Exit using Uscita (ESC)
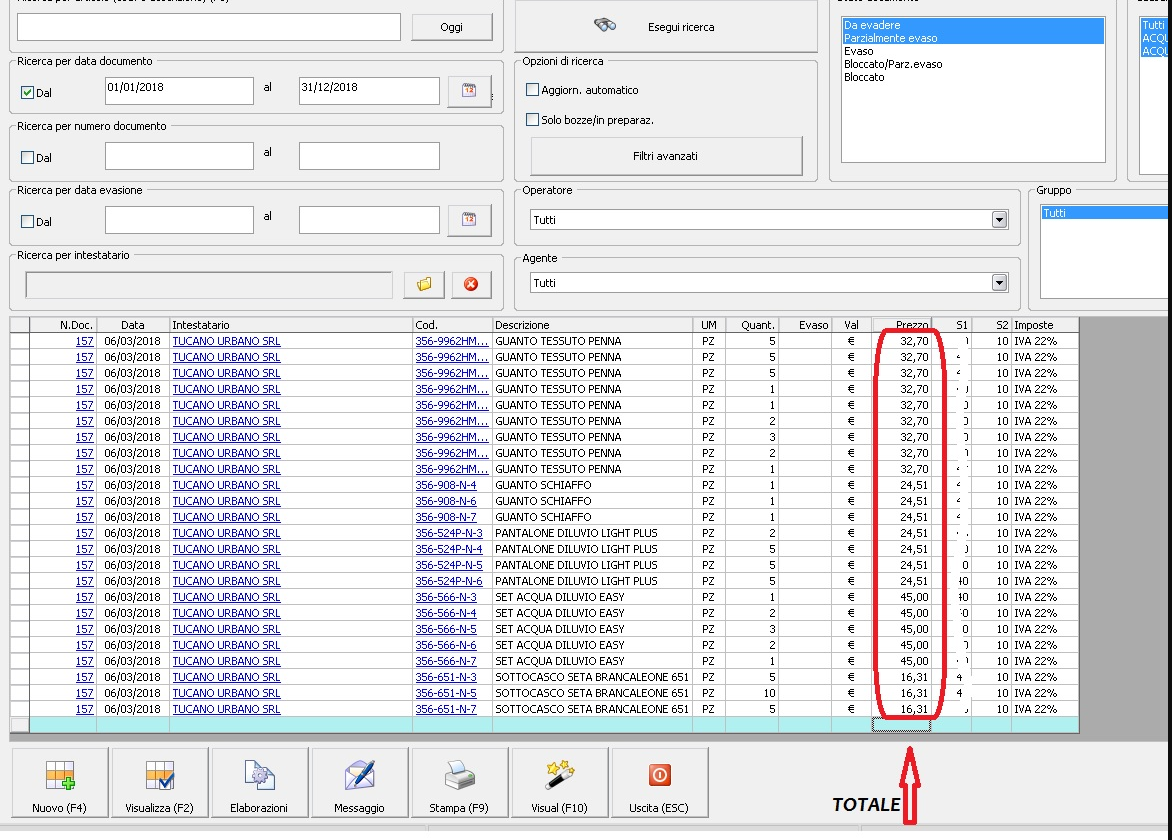 click(x=659, y=782)
